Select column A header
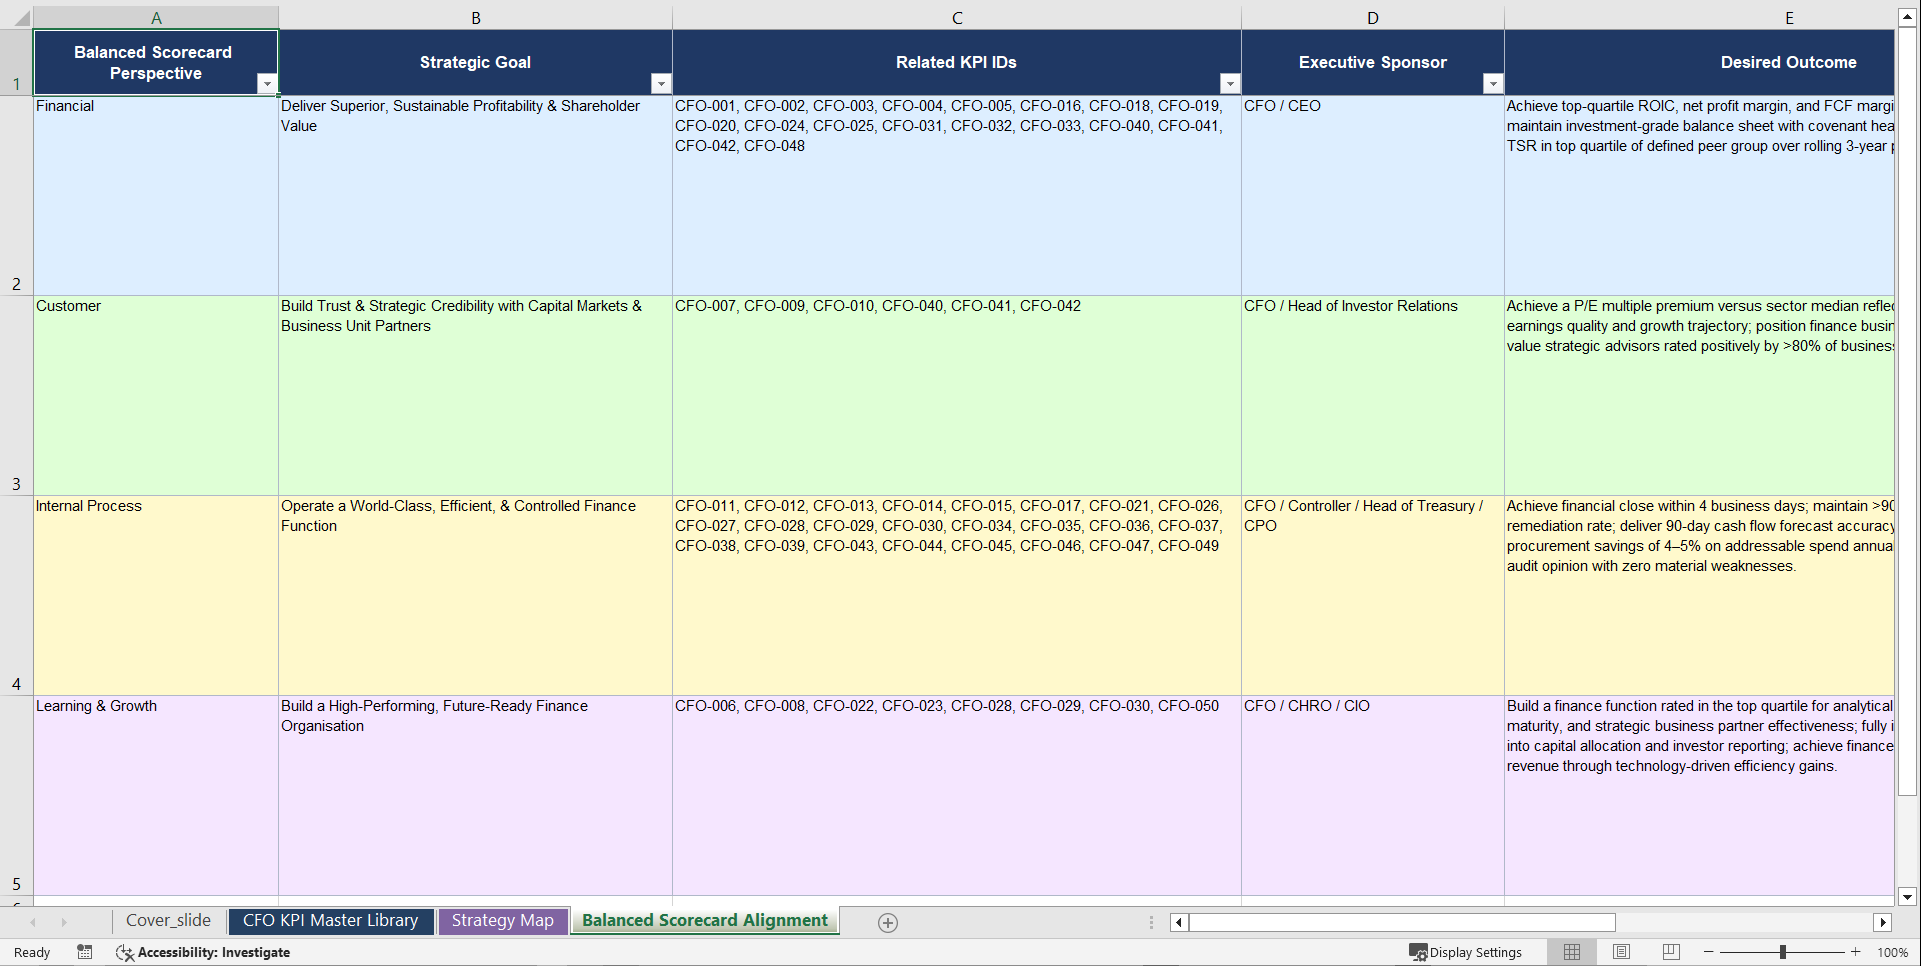1921x966 pixels. [156, 18]
